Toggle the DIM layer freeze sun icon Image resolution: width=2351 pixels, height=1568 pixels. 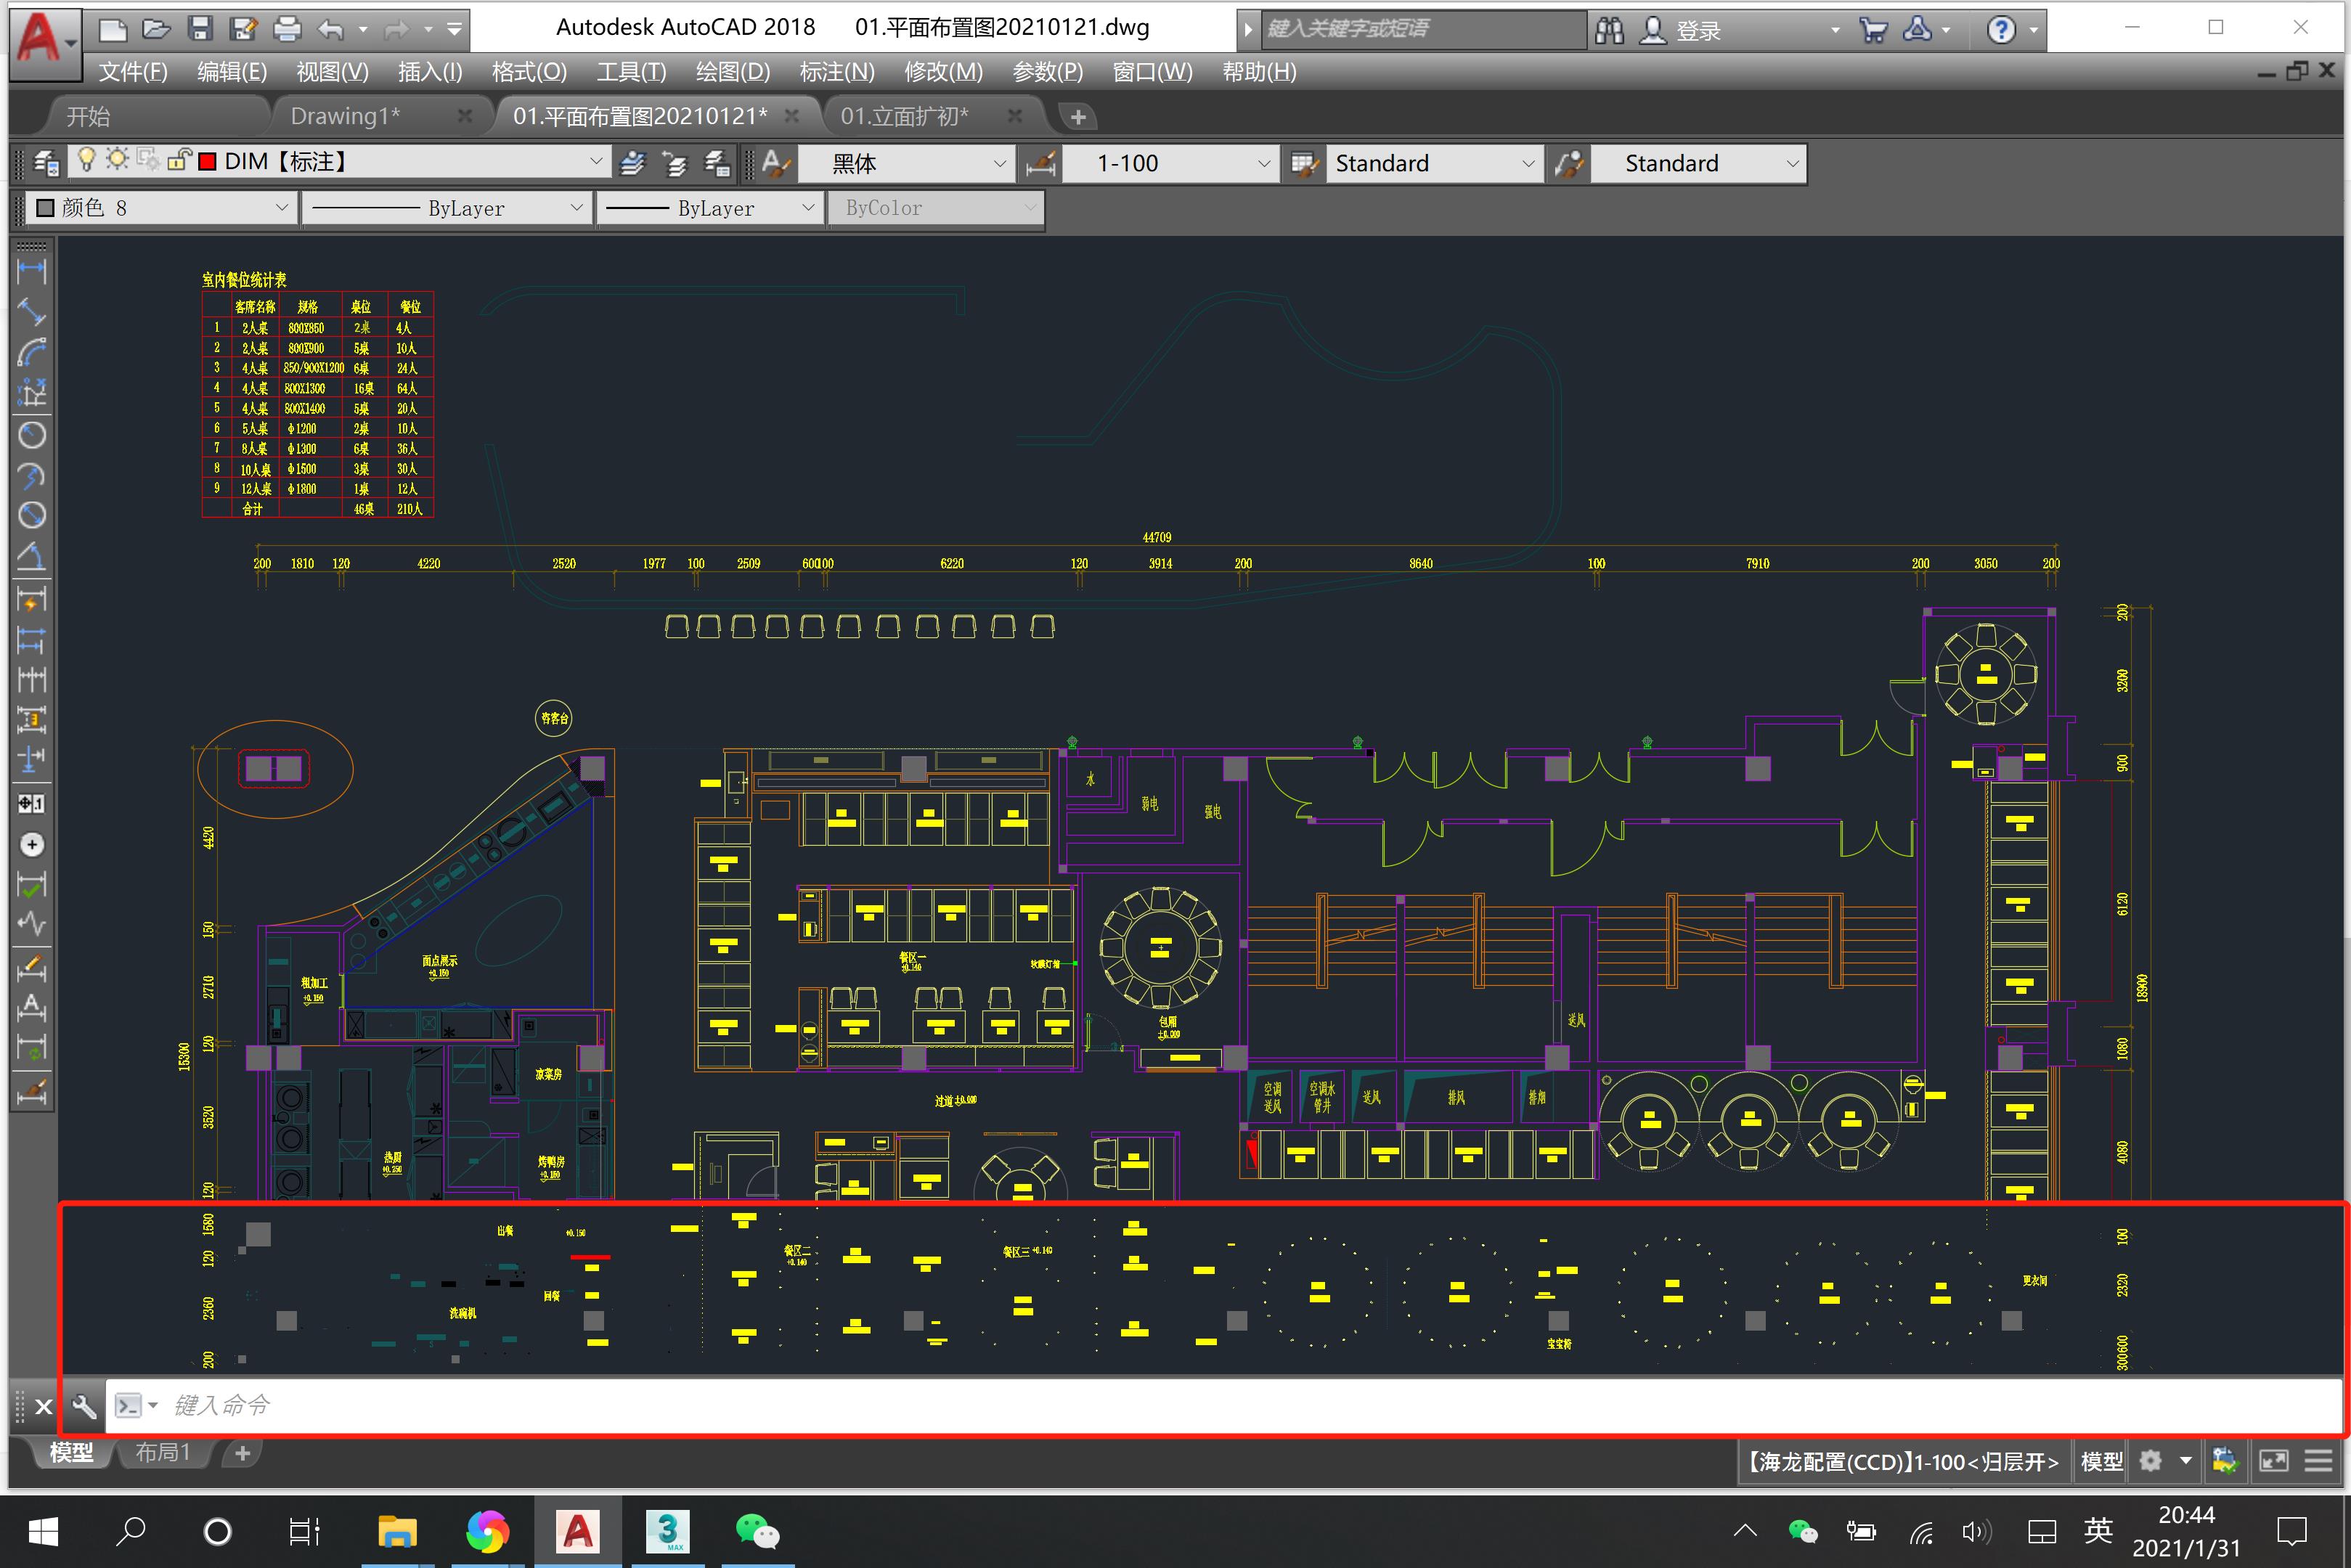tap(117, 160)
